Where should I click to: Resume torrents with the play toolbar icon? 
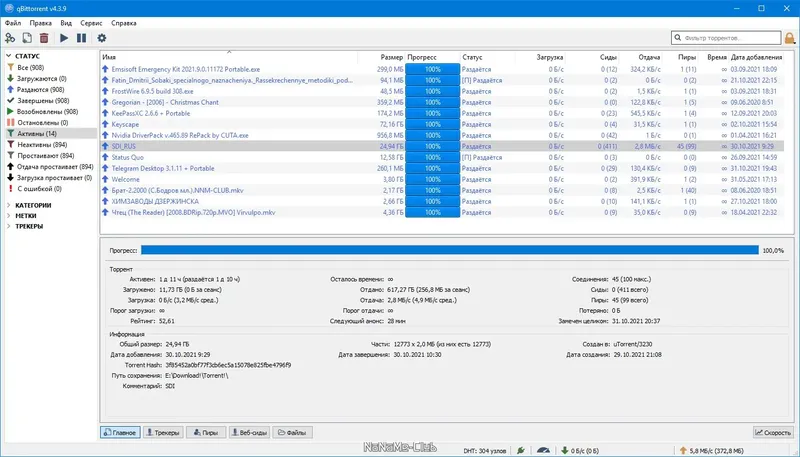click(64, 38)
